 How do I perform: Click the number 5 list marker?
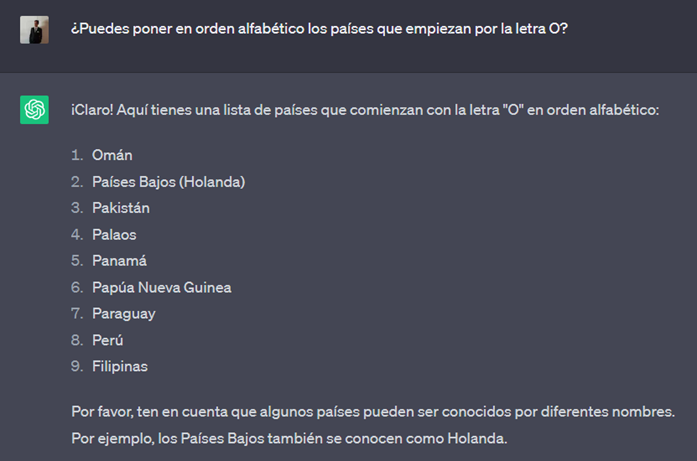(x=77, y=261)
